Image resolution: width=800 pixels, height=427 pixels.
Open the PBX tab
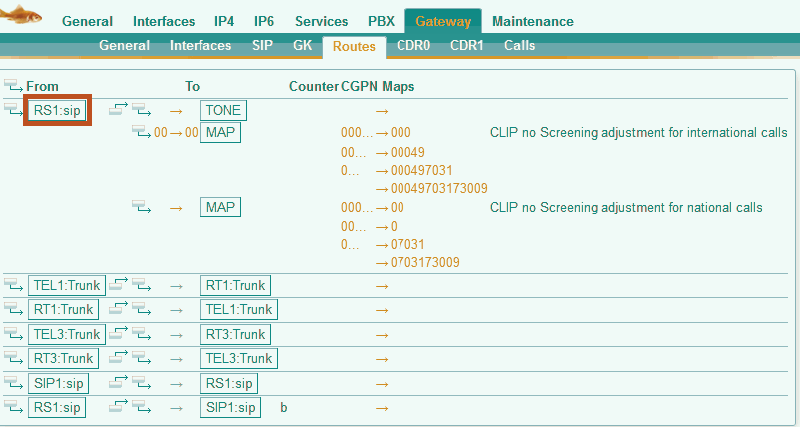[382, 21]
